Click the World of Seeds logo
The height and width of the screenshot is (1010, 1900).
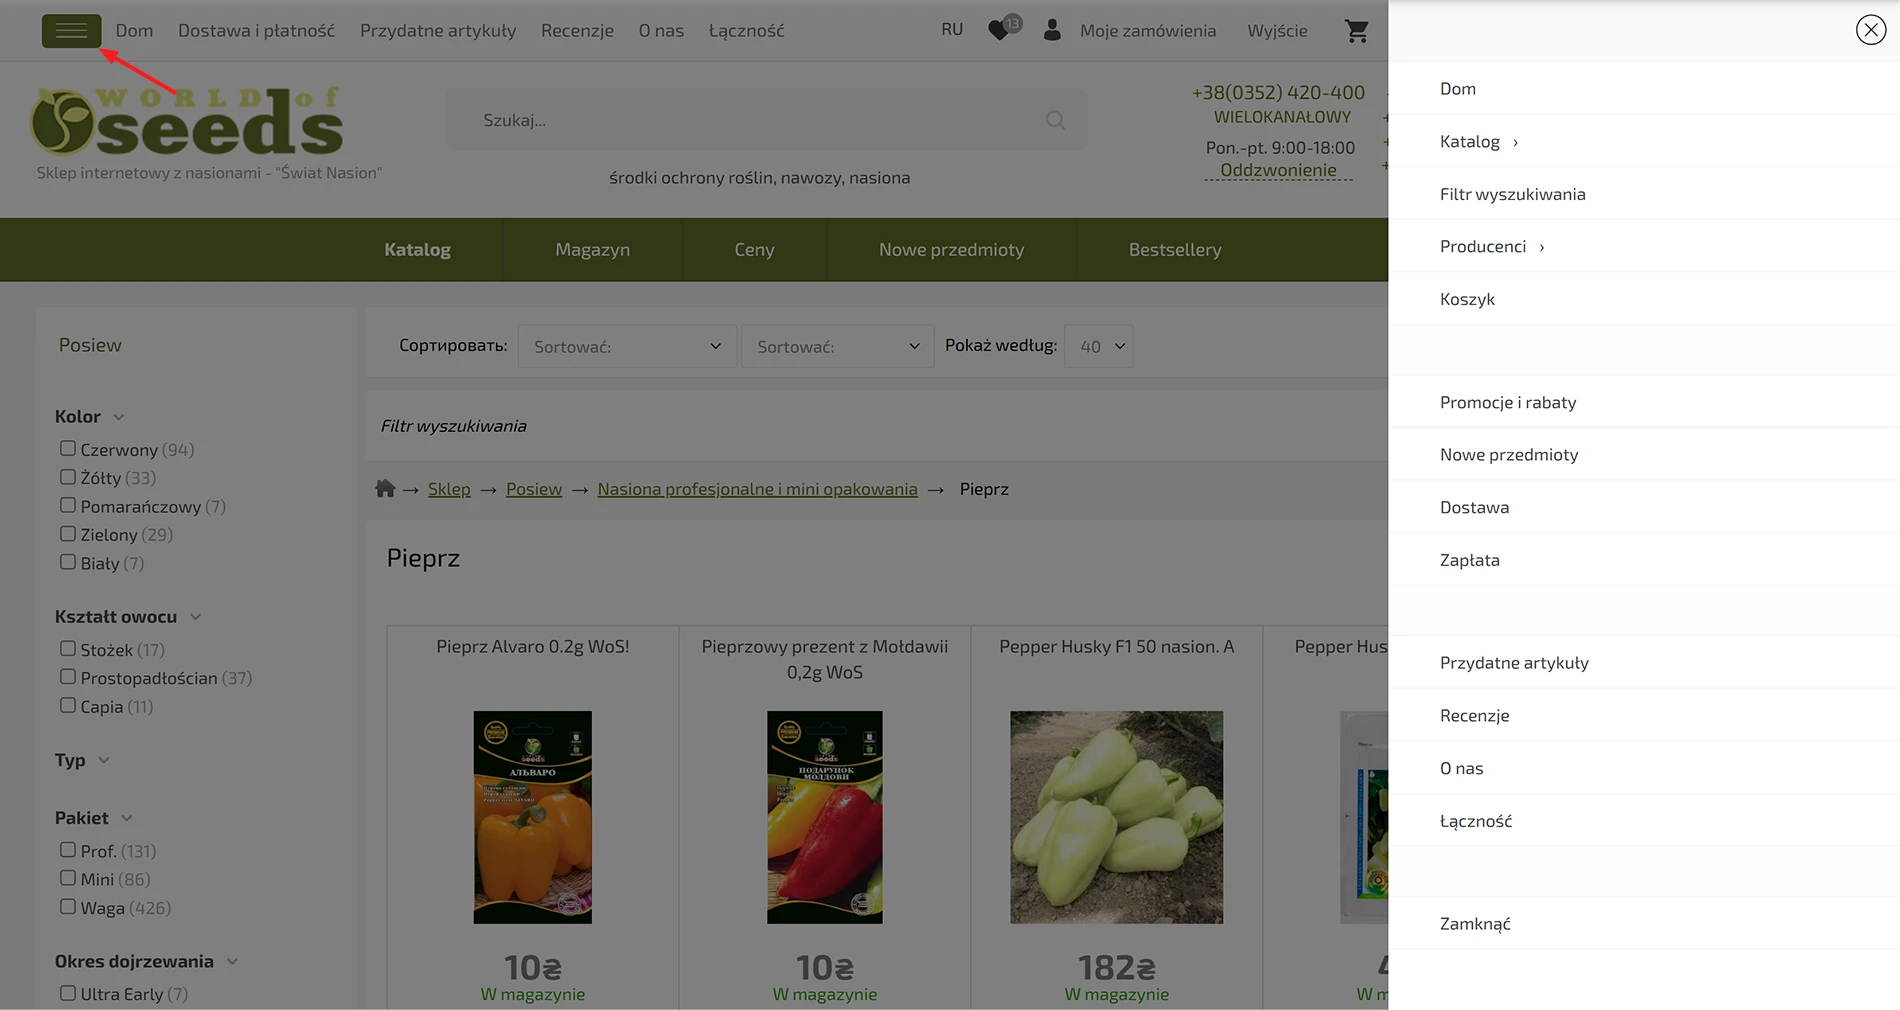187,122
